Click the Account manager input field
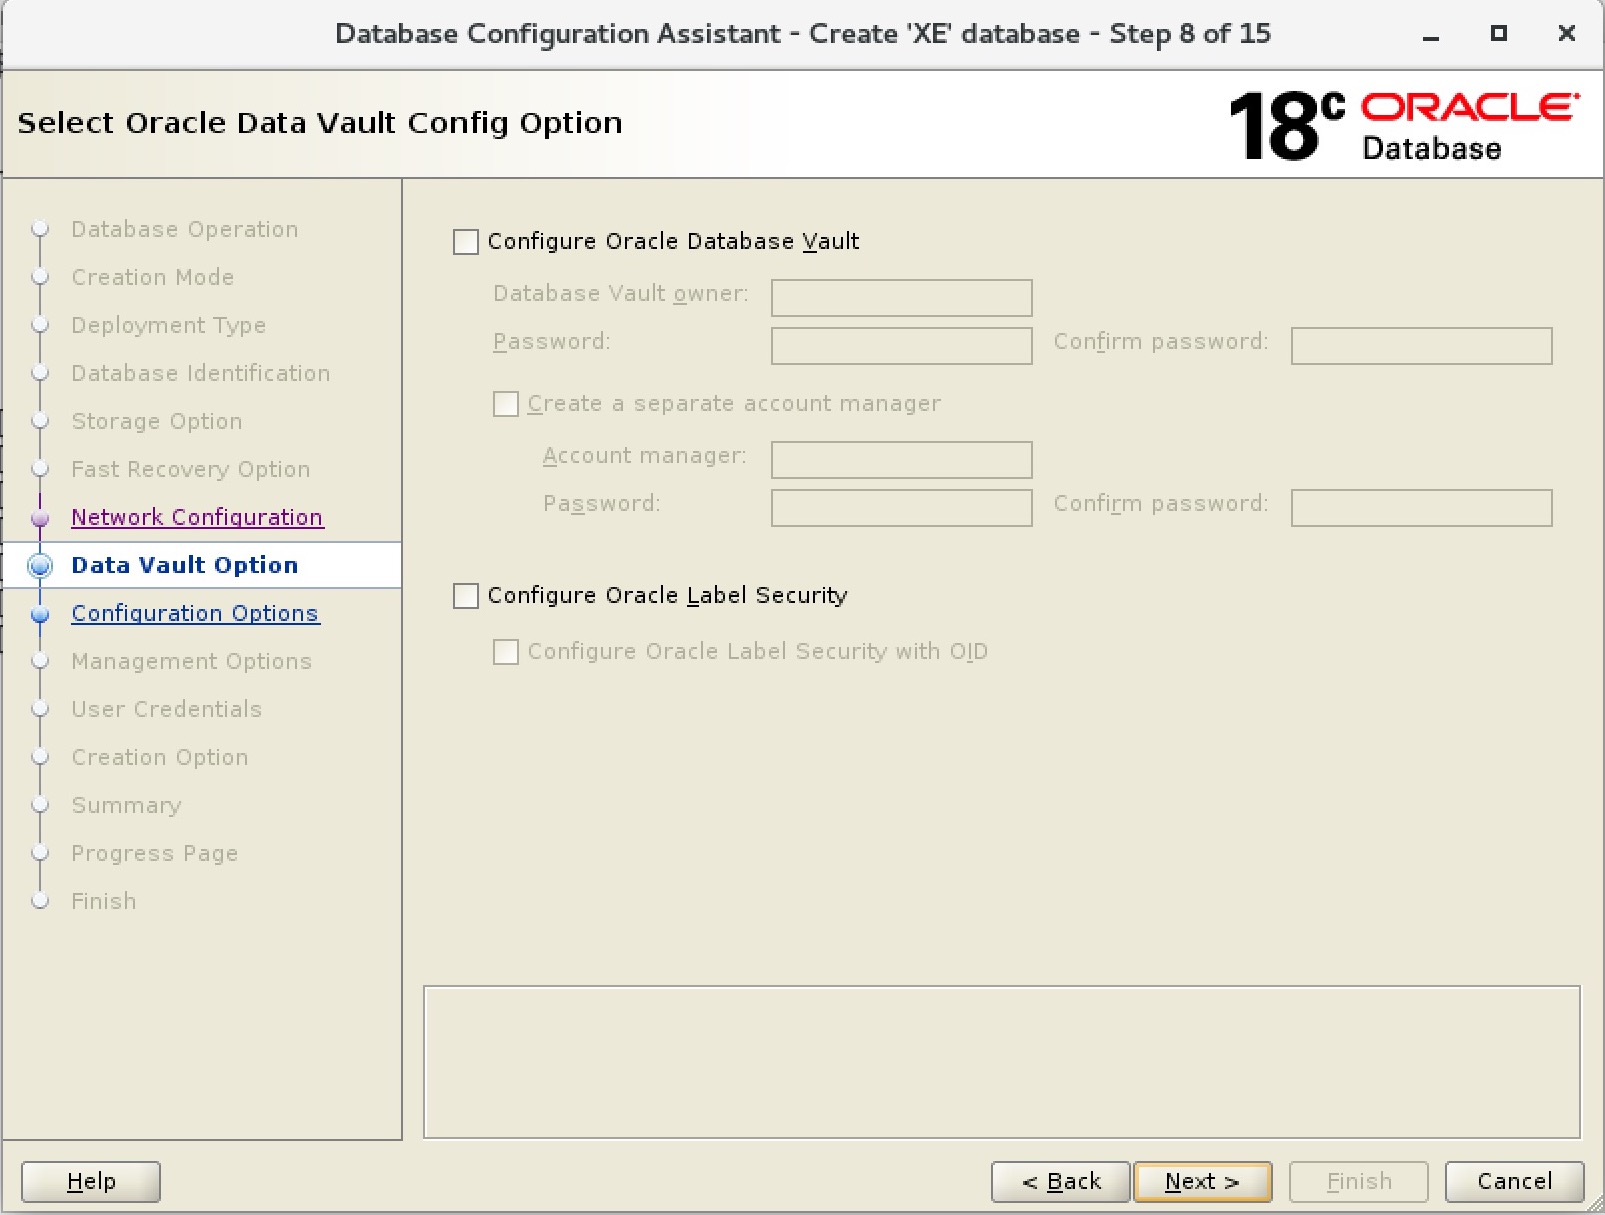The width and height of the screenshot is (1605, 1215). pyautogui.click(x=900, y=460)
